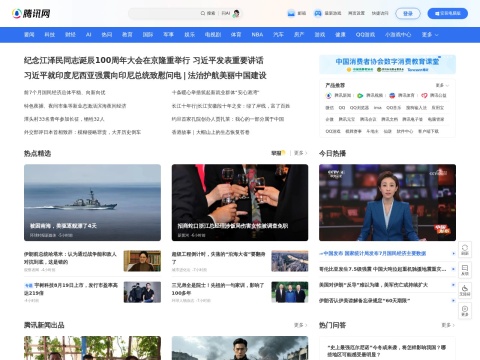Focus the top search input field
The image size is (480, 360).
(x=163, y=13)
